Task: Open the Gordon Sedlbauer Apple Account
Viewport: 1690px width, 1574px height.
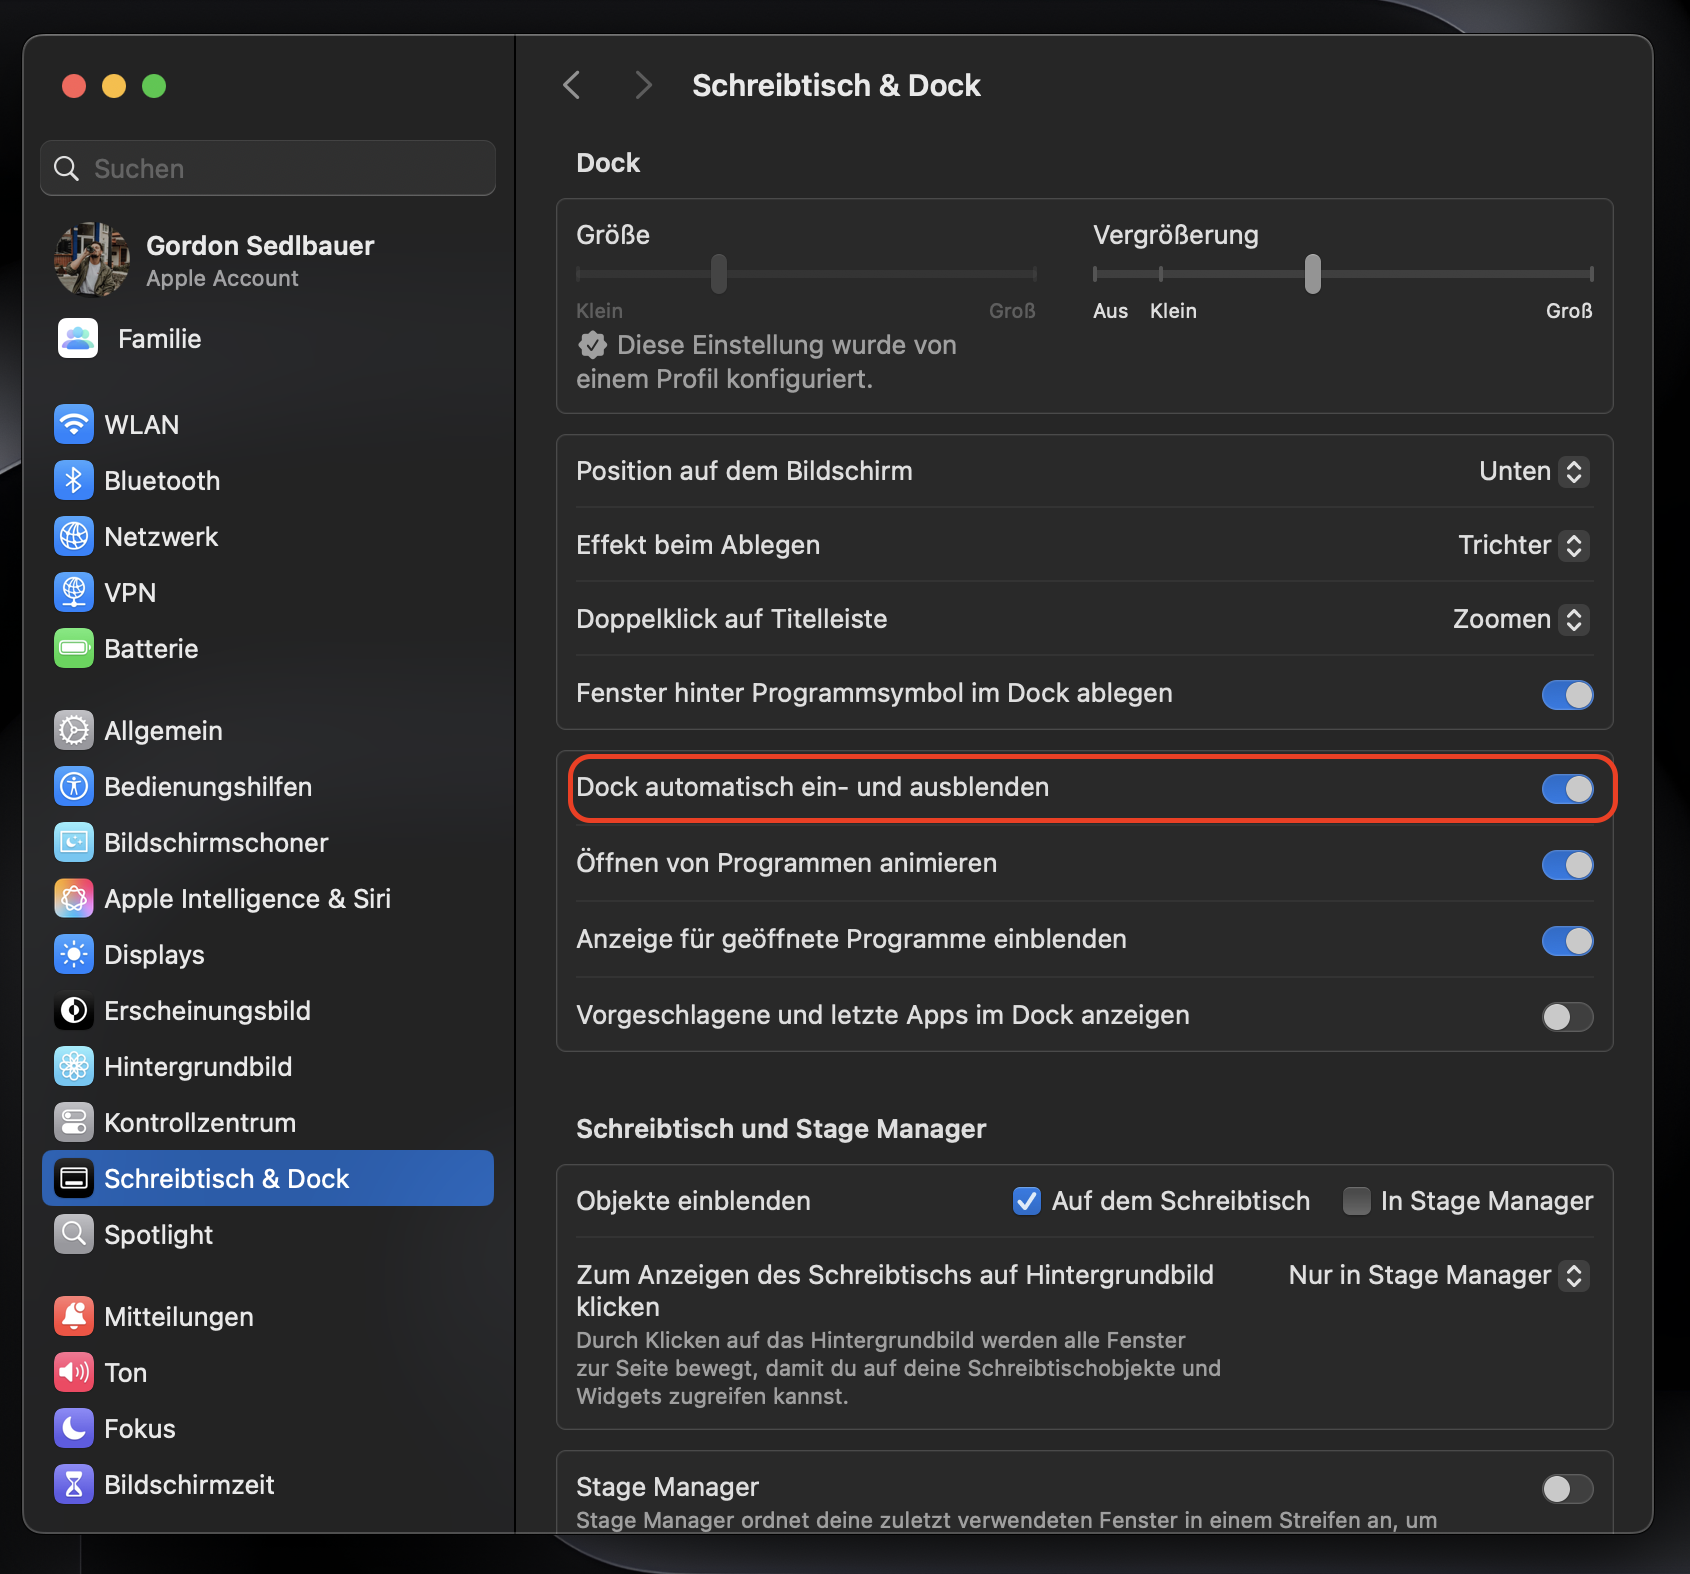Action: coord(259,259)
